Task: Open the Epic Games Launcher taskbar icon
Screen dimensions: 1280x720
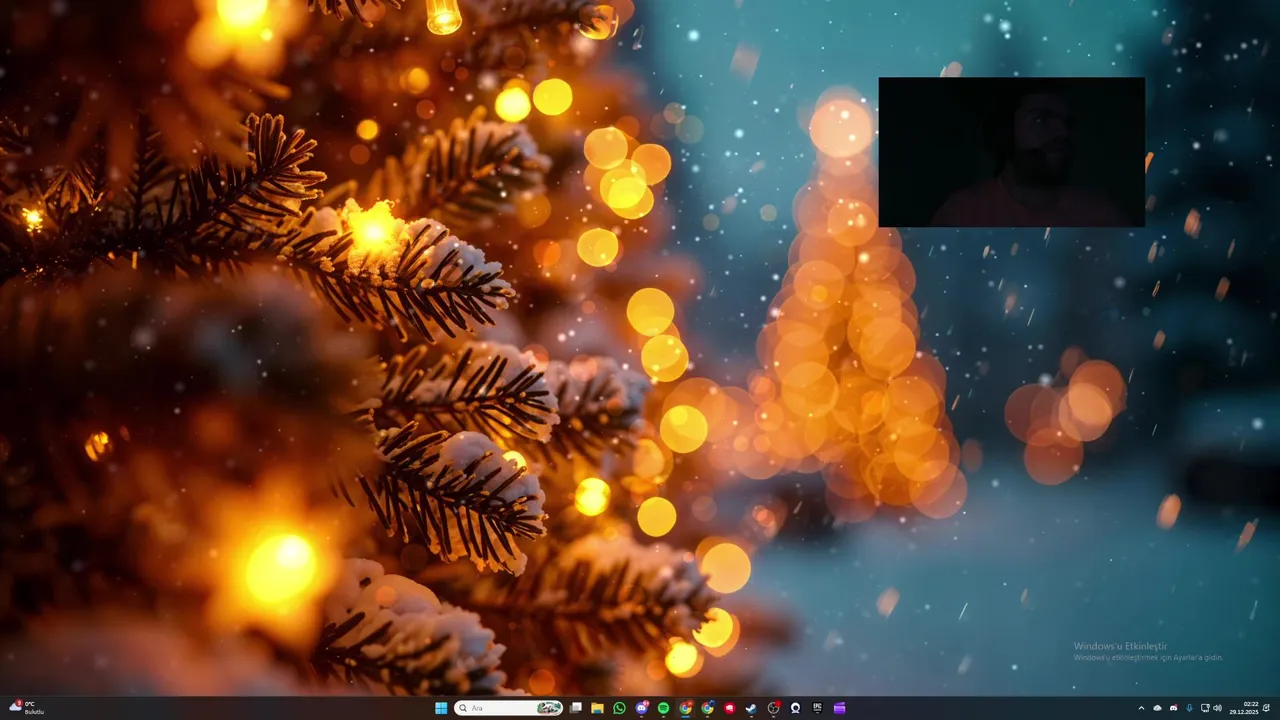Action: click(x=817, y=707)
